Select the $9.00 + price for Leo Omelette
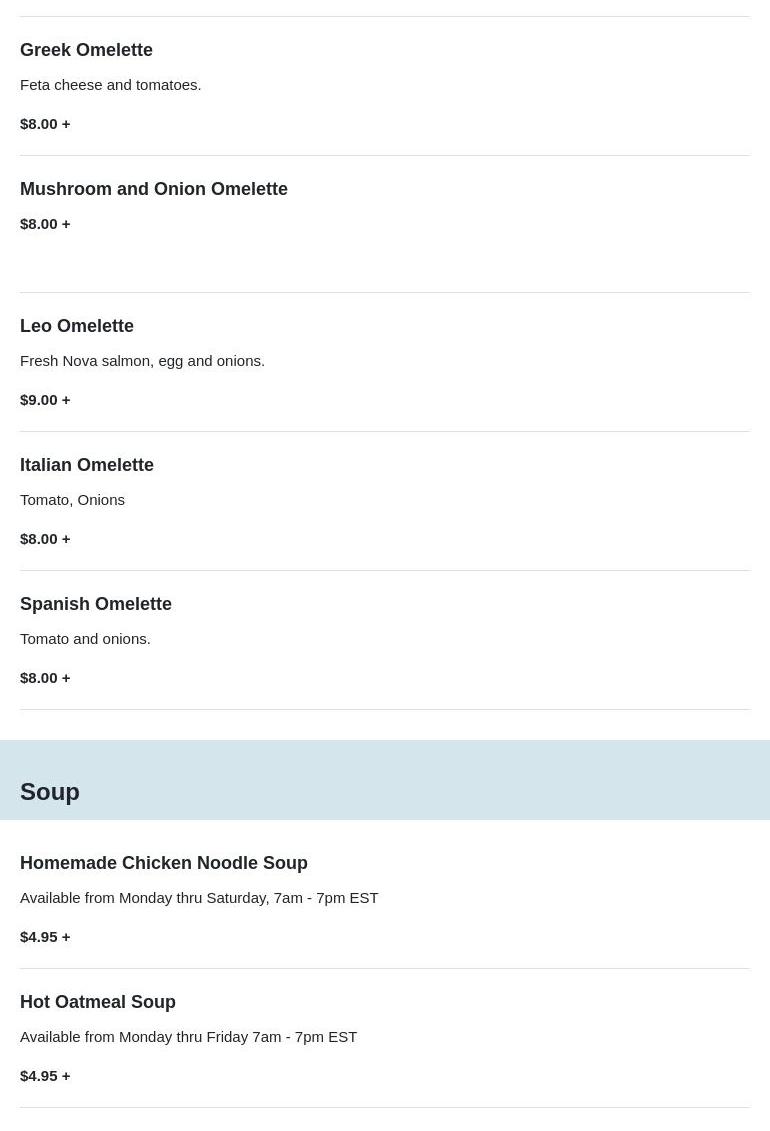The height and width of the screenshot is (1131, 770). 45,400
